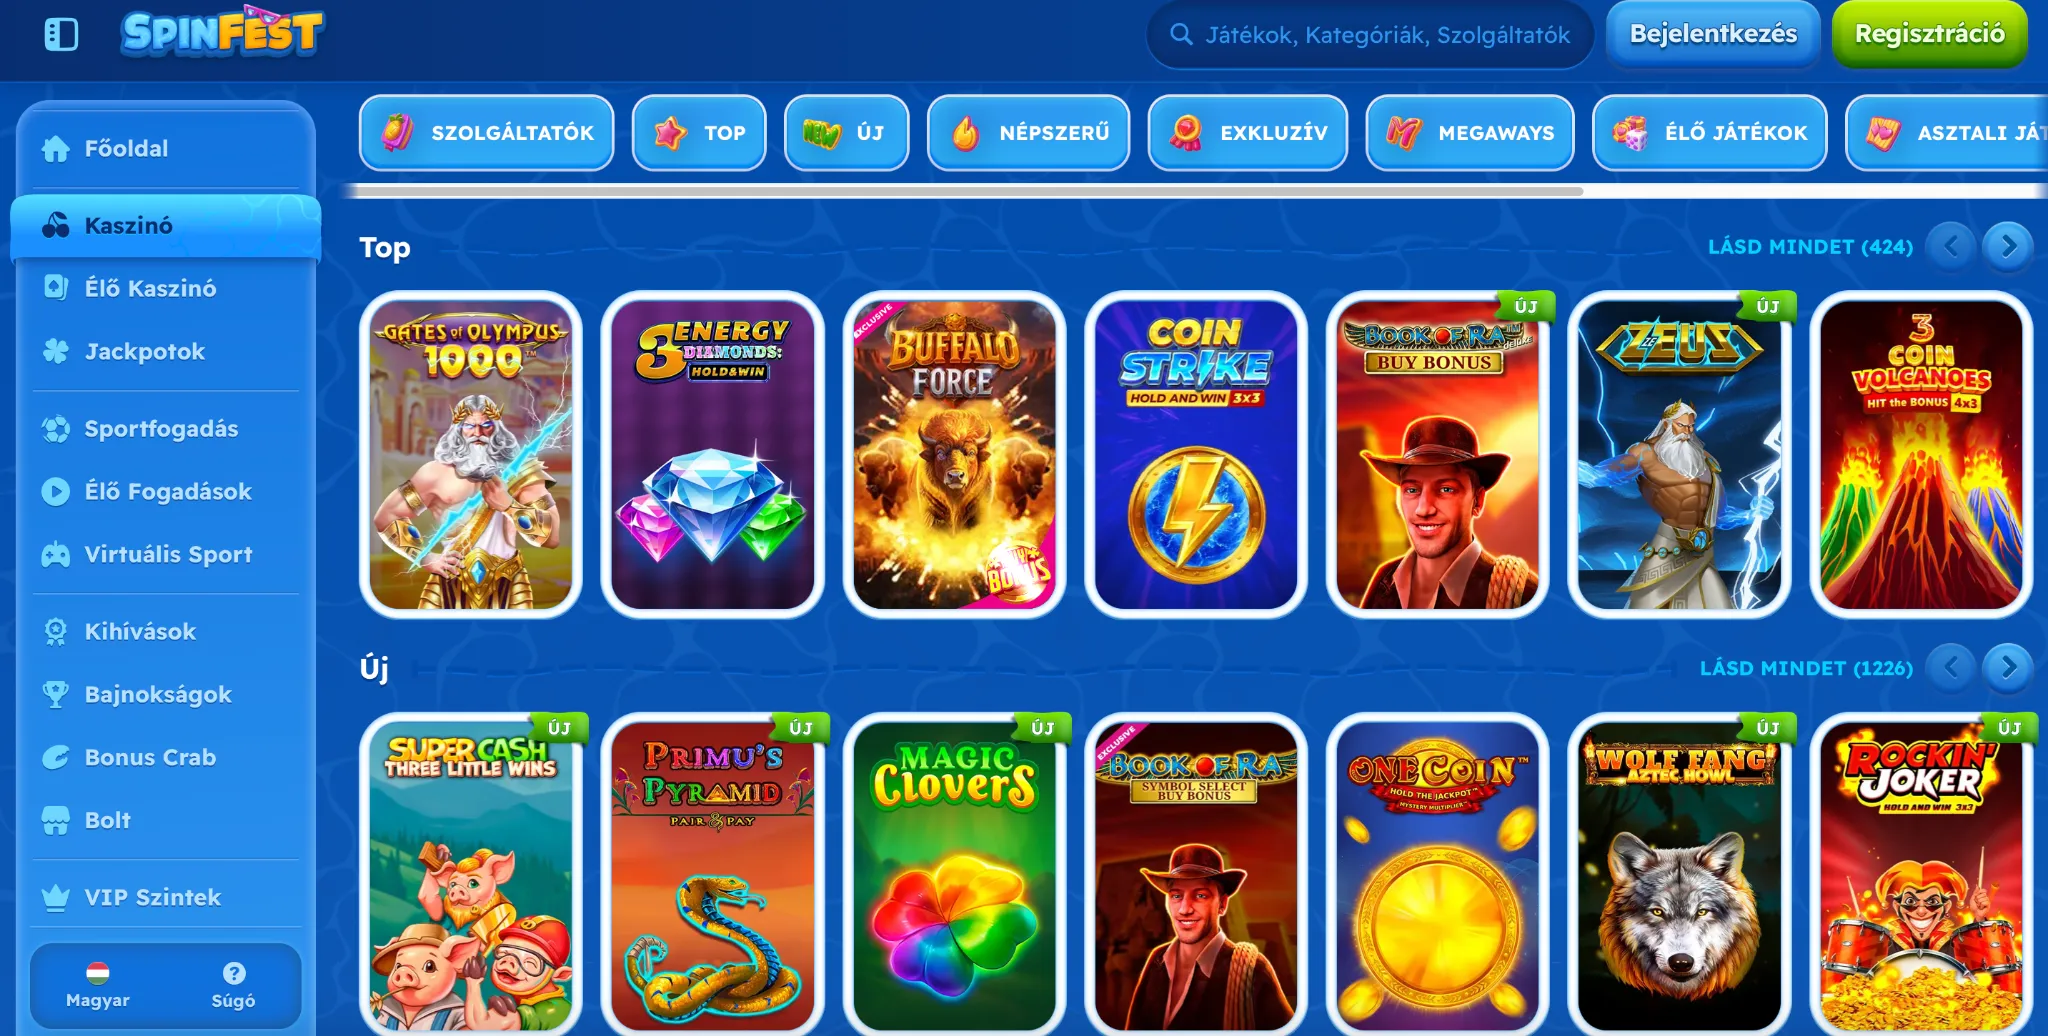The width and height of the screenshot is (2048, 1036).
Task: Click the Bajnokságok trophy icon
Action: pyautogui.click(x=56, y=694)
